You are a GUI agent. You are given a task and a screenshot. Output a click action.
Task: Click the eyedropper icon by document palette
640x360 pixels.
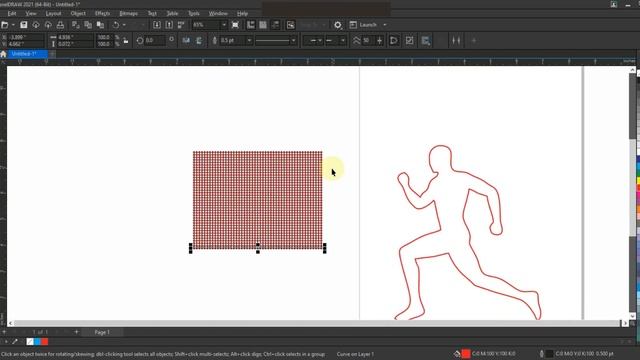15,342
